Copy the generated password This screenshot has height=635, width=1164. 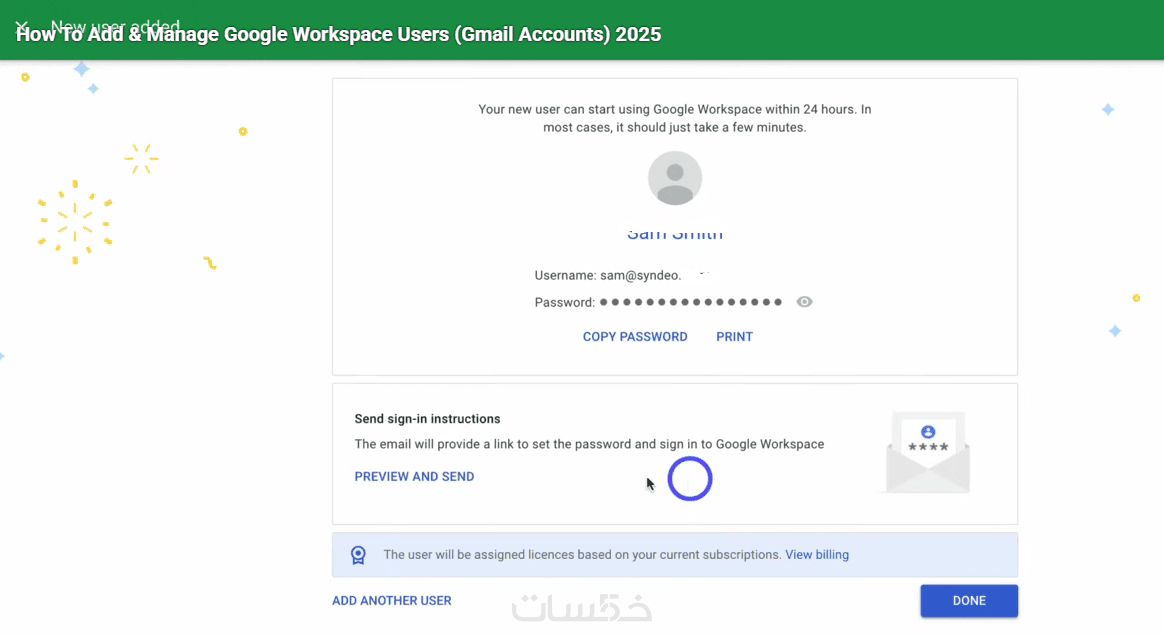[x=635, y=336]
